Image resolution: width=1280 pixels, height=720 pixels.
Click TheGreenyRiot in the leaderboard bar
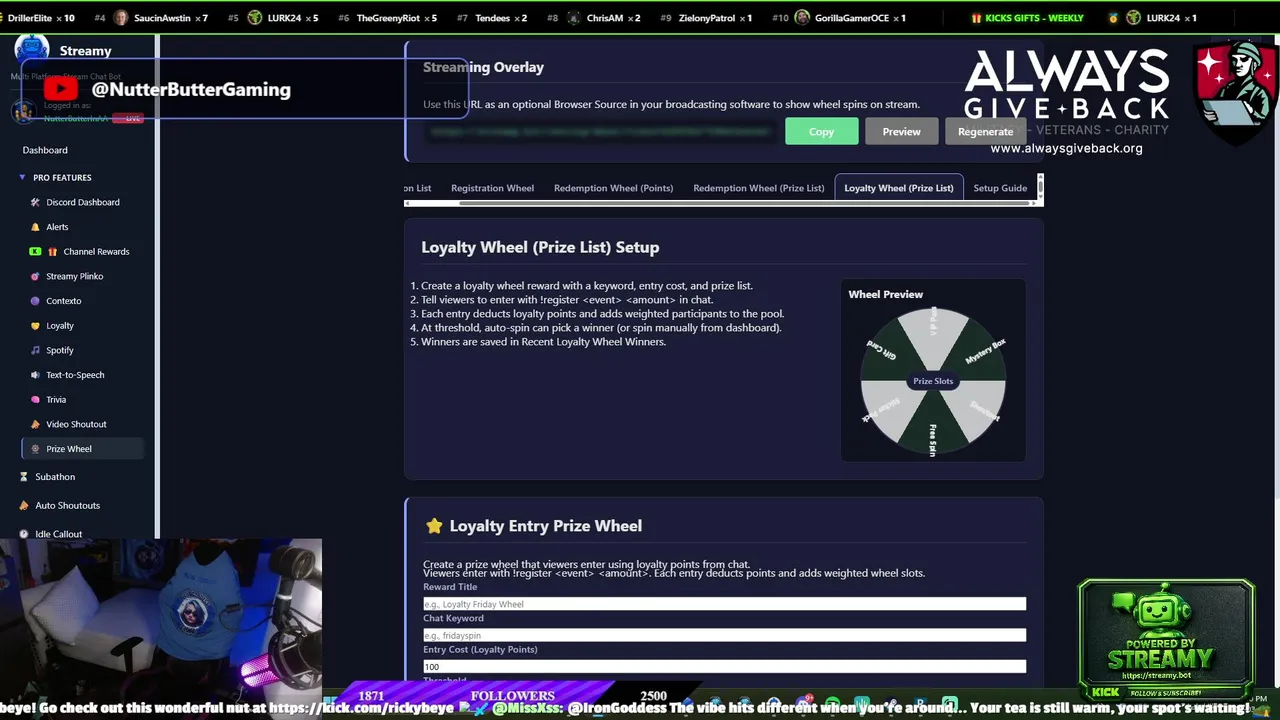coord(389,18)
